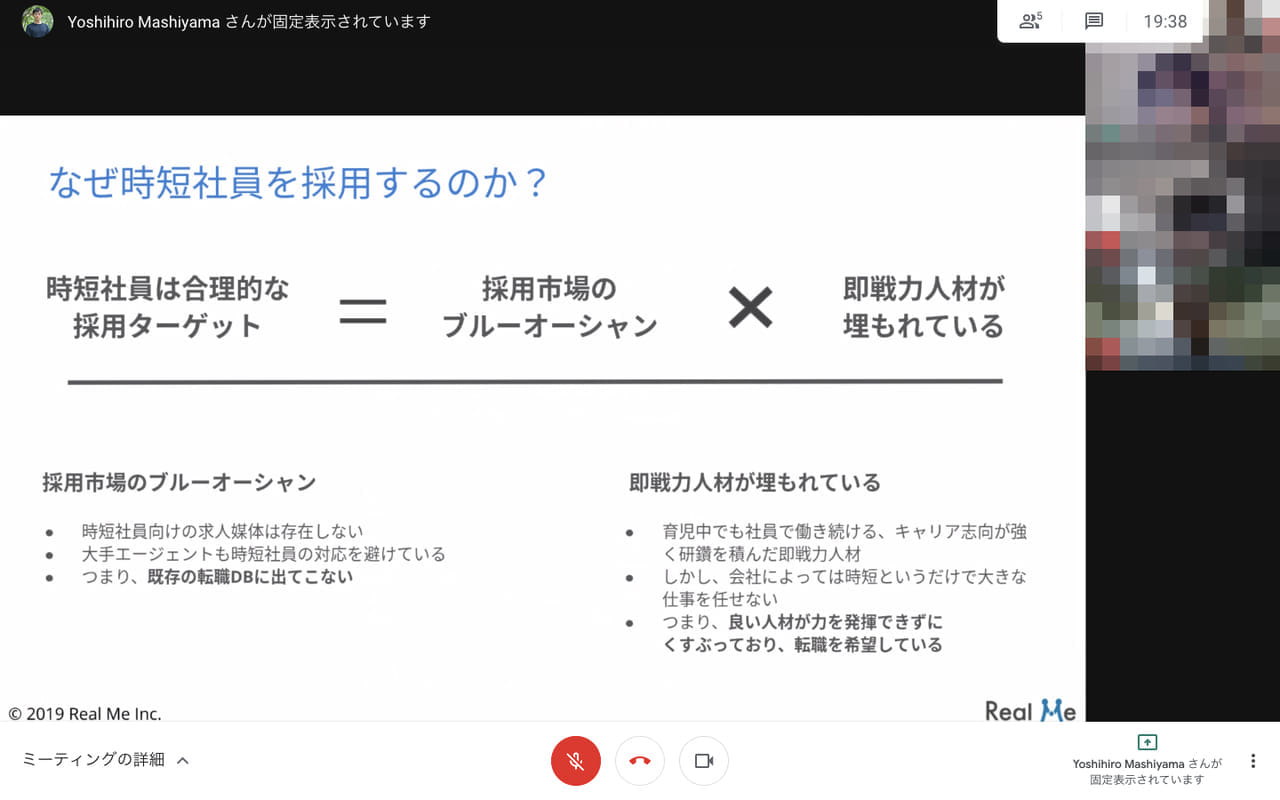Click the chat bubble next to the clock

point(1093,21)
